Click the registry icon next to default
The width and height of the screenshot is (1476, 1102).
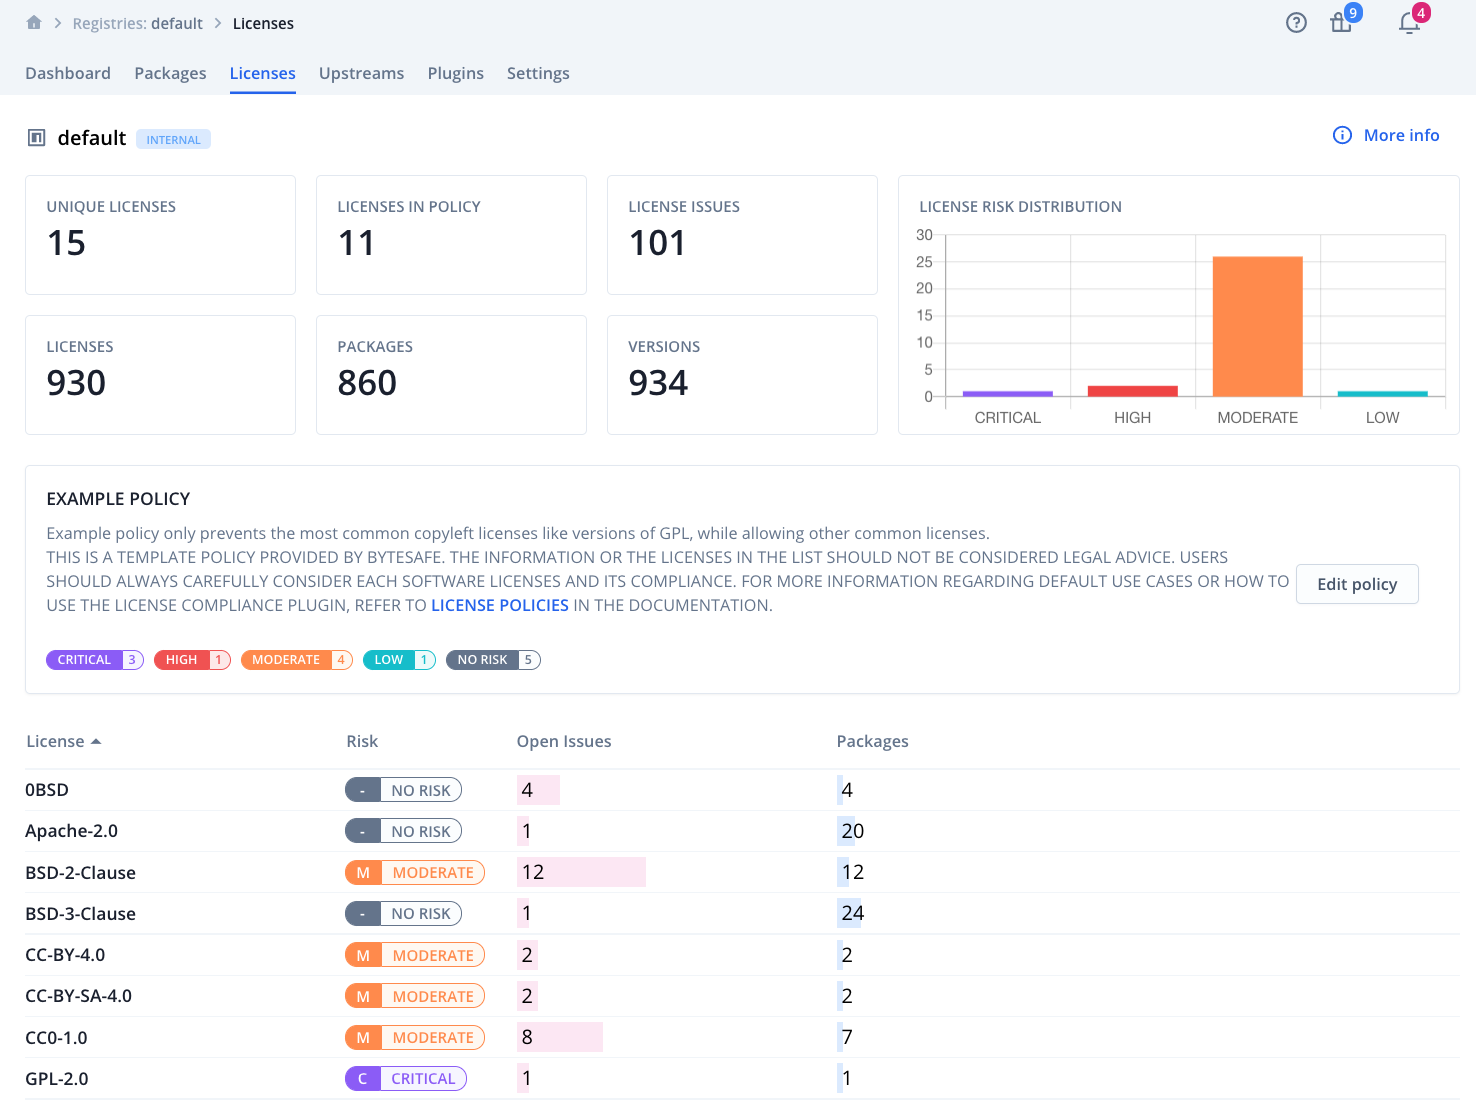(36, 137)
